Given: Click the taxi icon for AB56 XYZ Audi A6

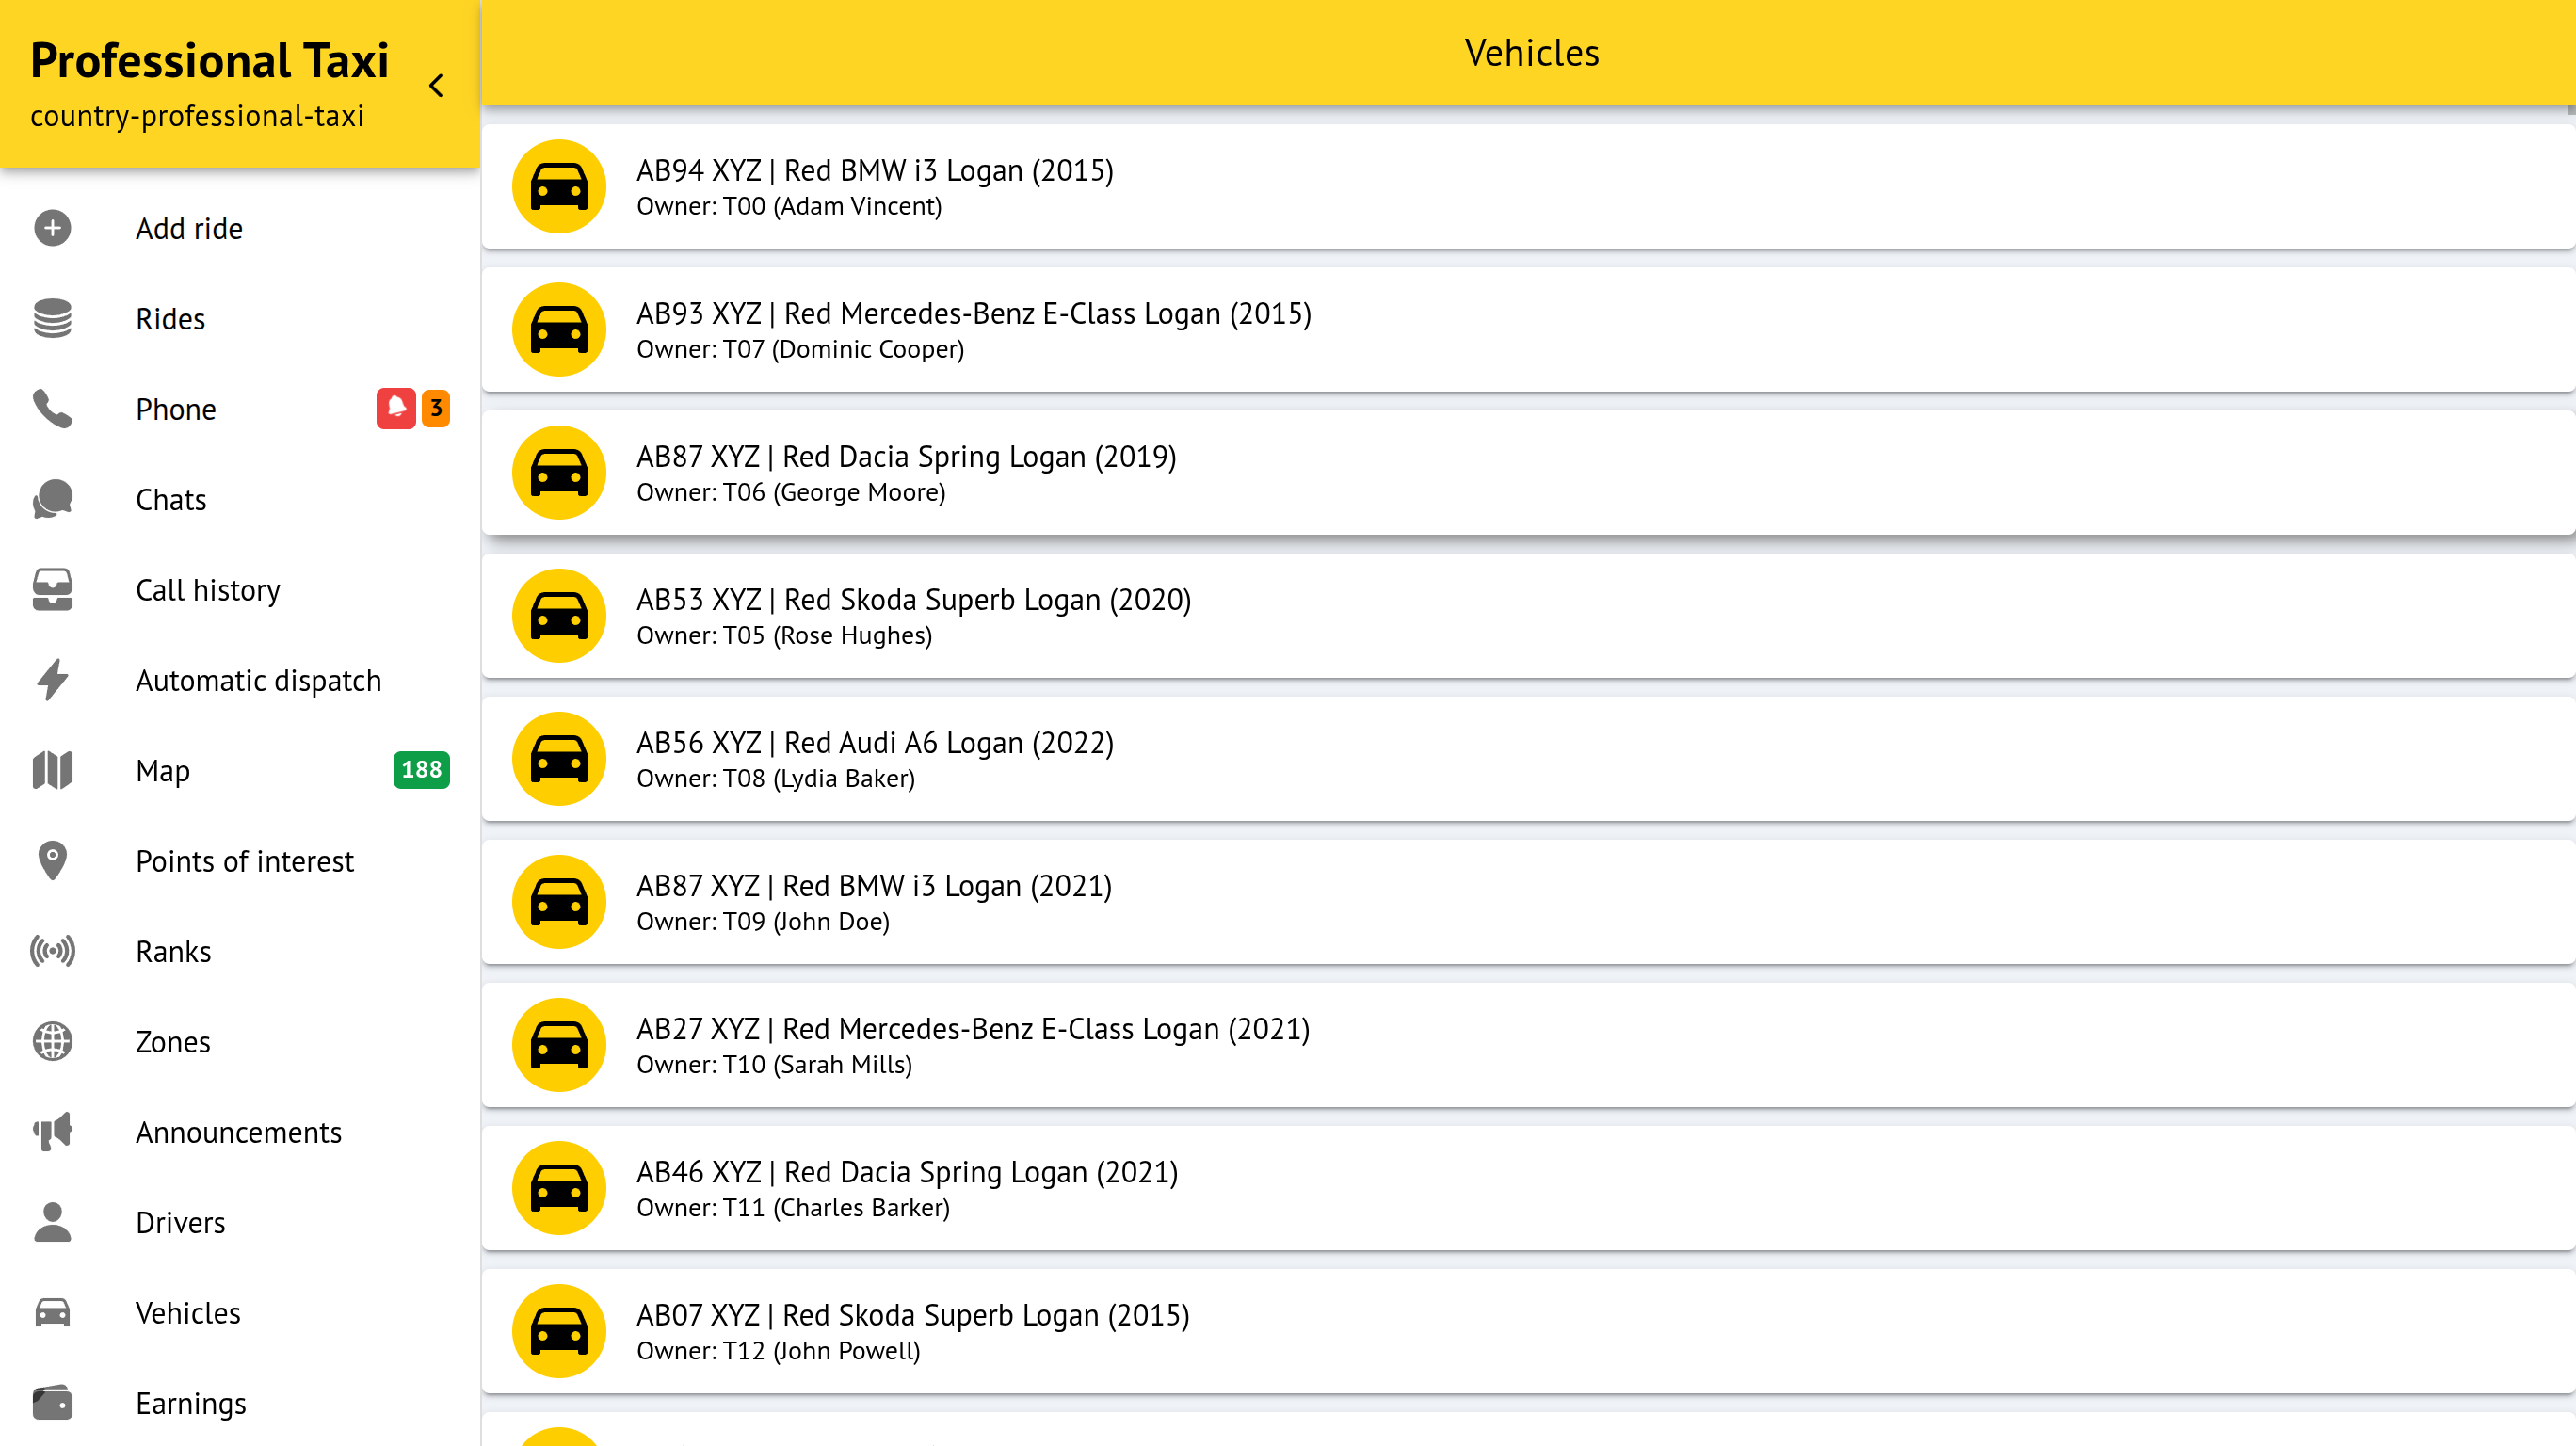Looking at the screenshot, I should click(x=559, y=759).
